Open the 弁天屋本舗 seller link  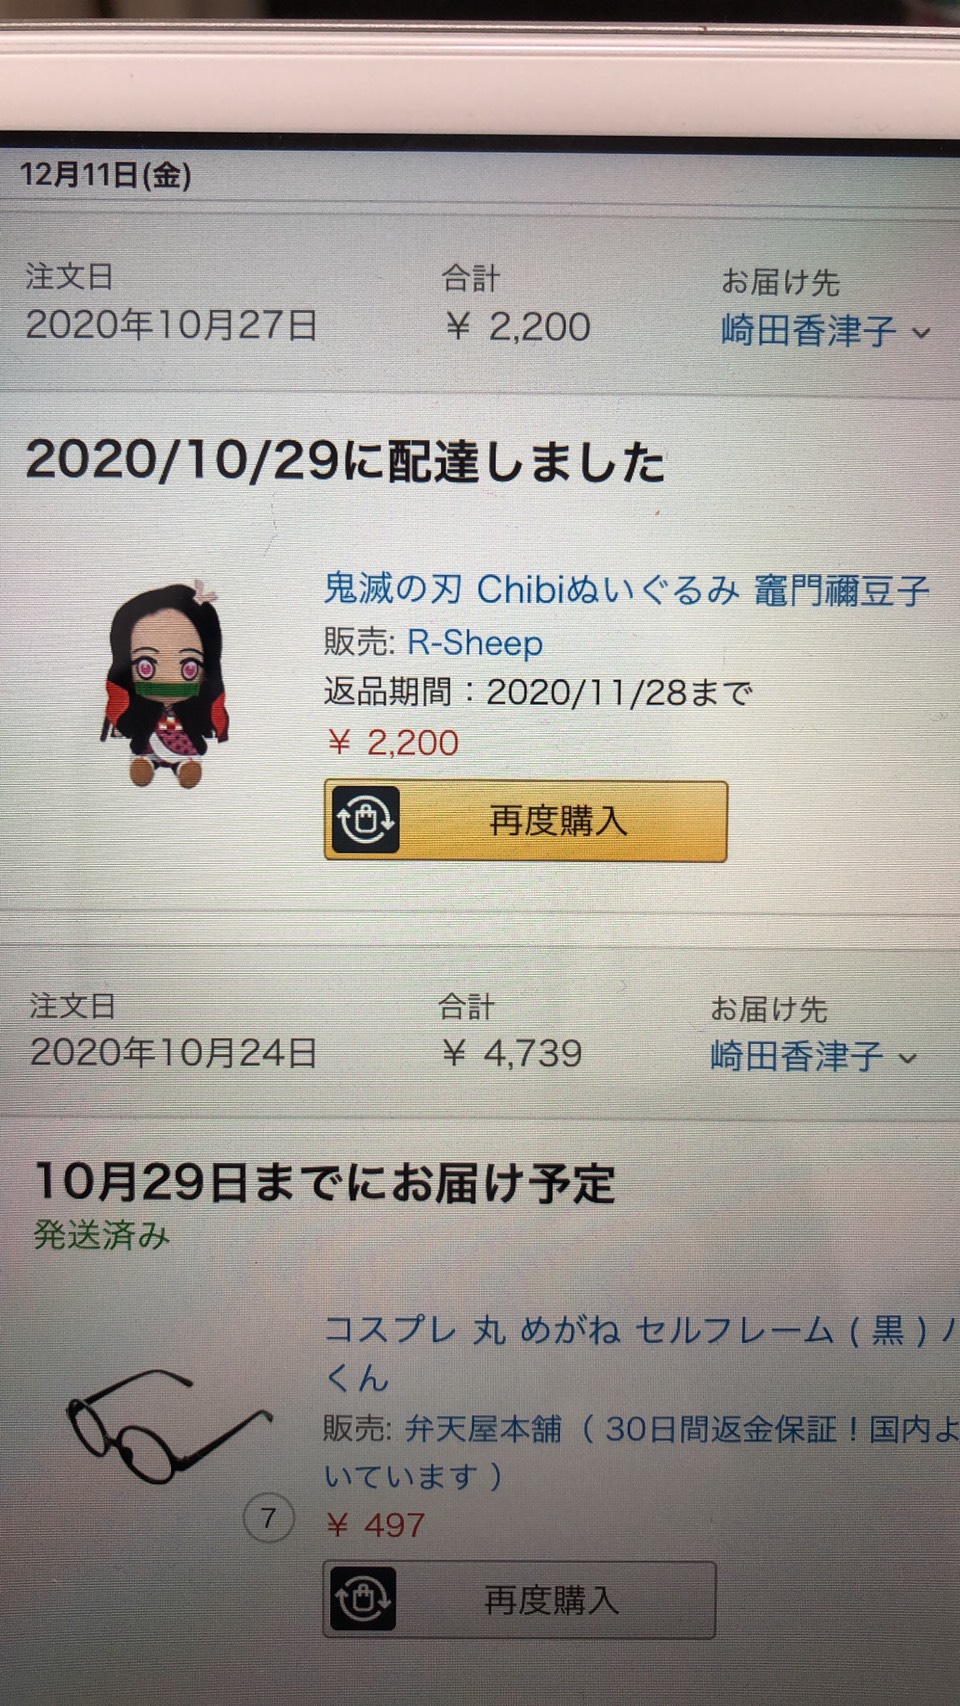pos(483,1429)
